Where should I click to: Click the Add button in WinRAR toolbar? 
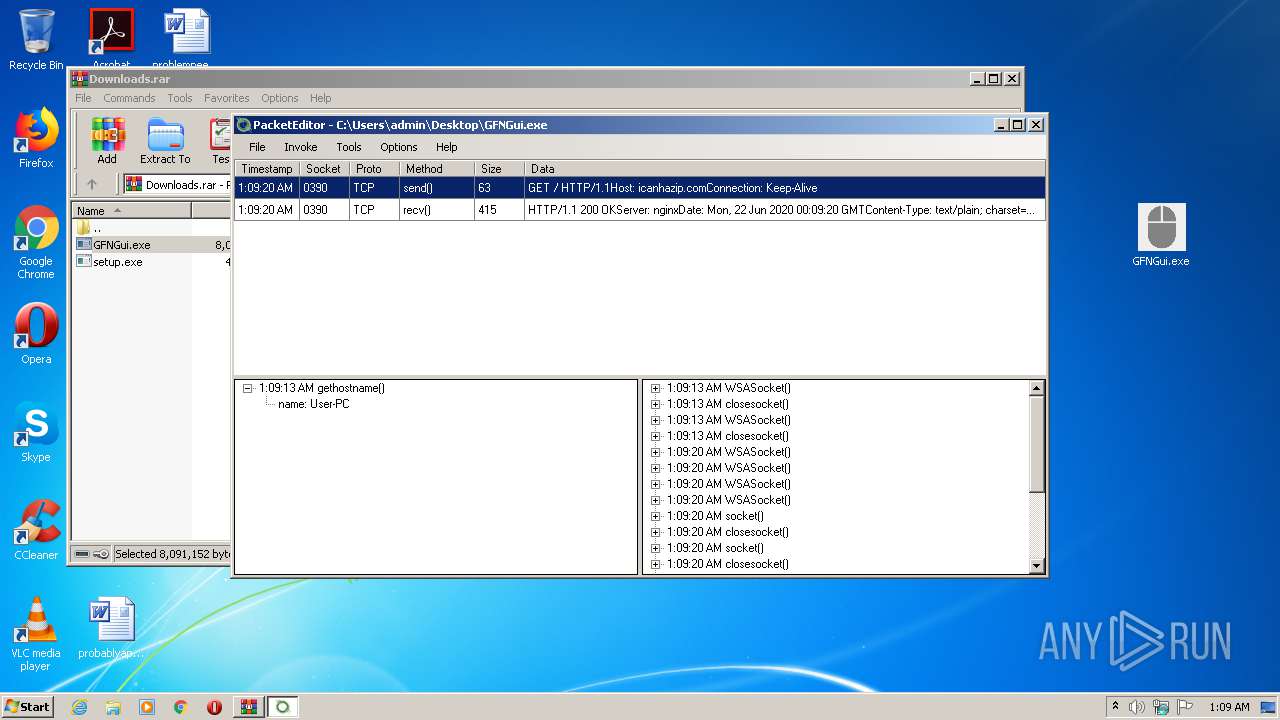tap(107, 141)
